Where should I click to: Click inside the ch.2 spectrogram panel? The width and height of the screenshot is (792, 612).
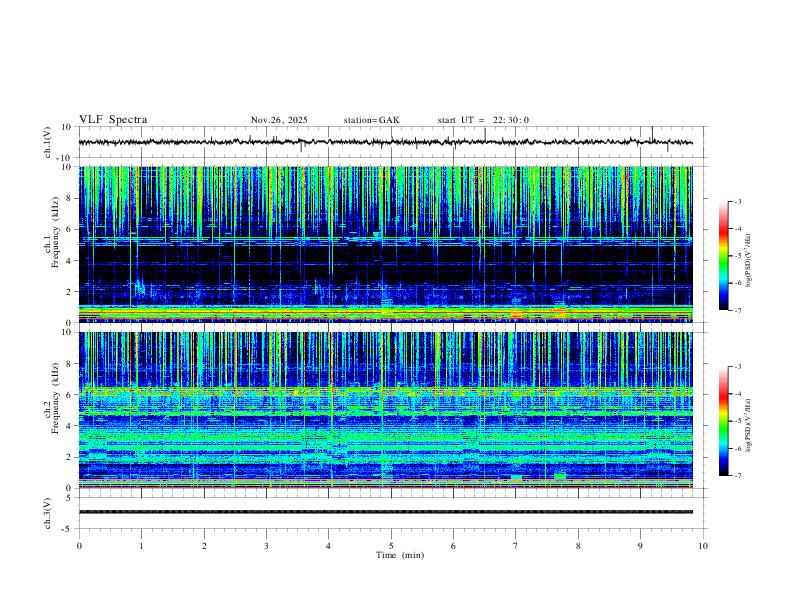point(386,410)
